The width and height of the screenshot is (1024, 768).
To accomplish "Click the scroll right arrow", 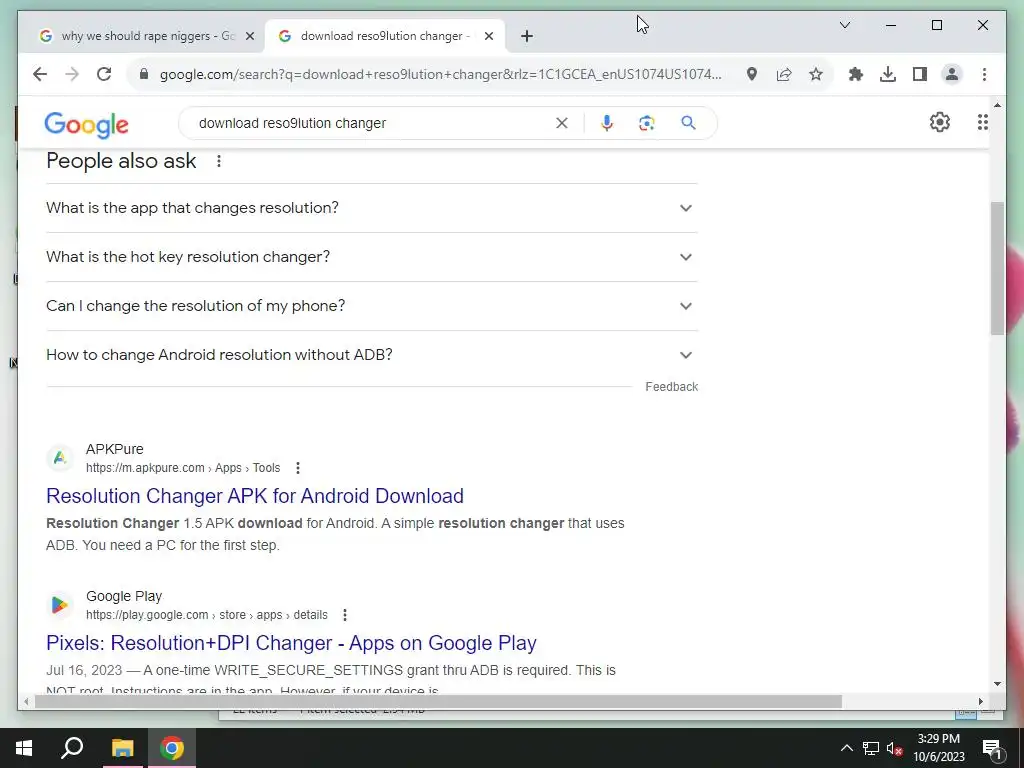I will click(980, 701).
